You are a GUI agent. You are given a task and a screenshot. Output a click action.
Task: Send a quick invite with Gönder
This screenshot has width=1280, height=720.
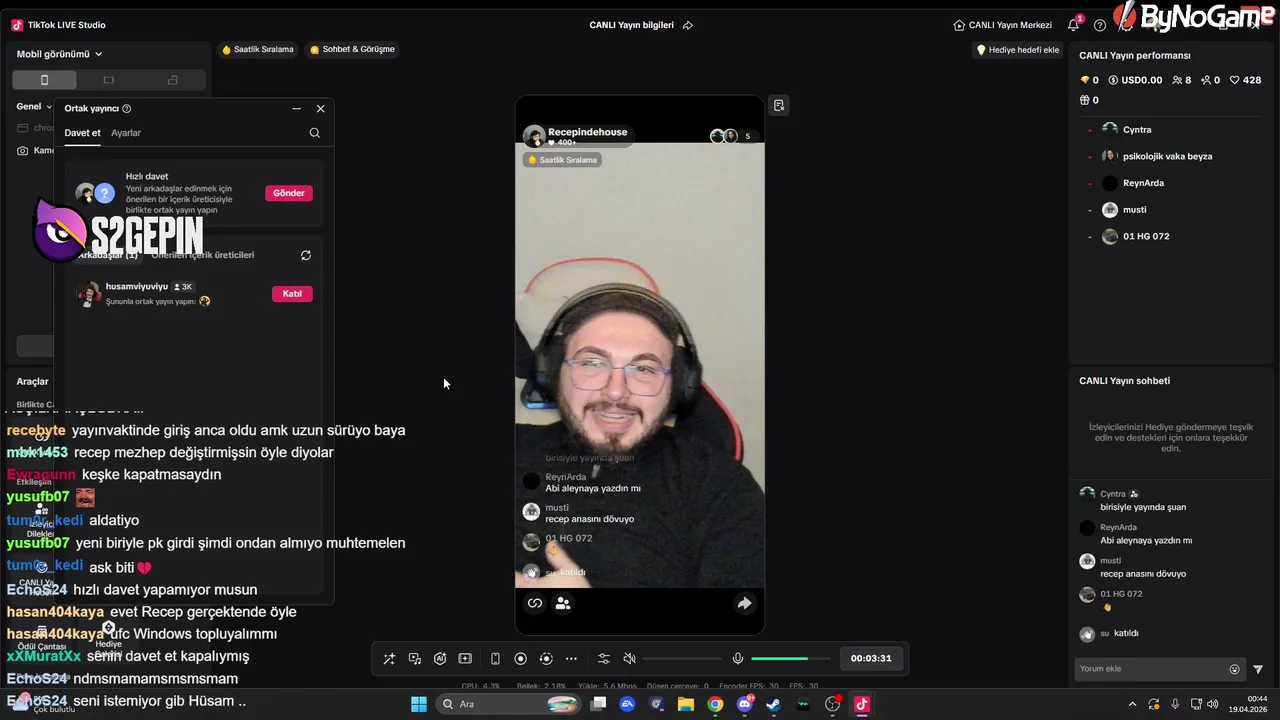click(289, 193)
